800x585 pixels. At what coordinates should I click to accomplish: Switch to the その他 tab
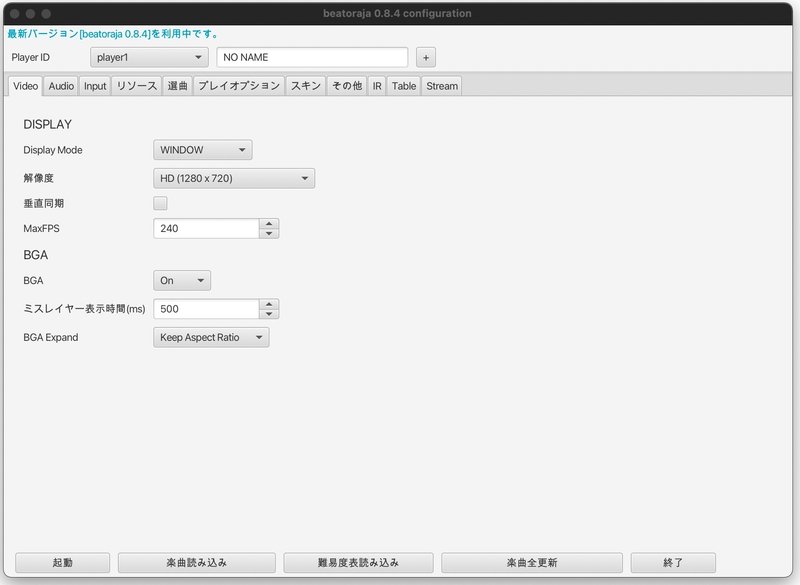347,86
